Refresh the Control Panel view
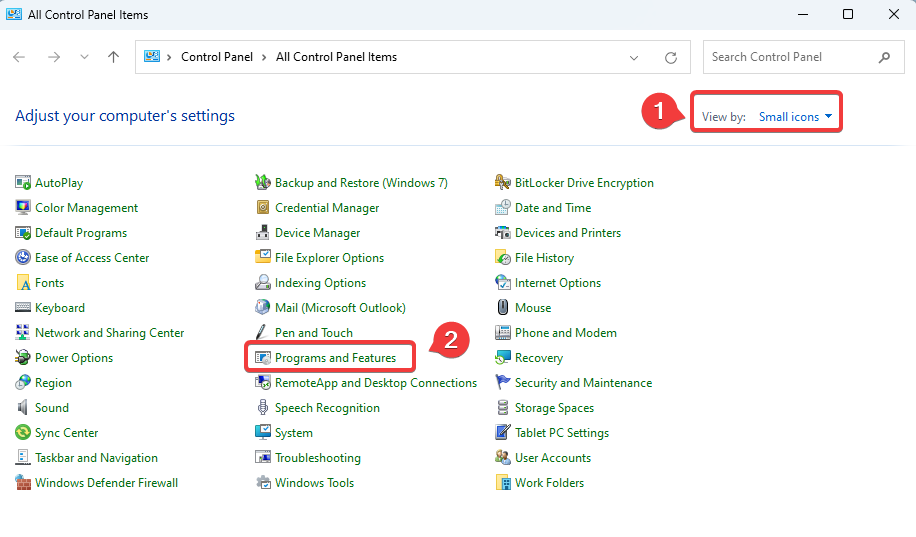This screenshot has width=916, height=537. coord(671,58)
